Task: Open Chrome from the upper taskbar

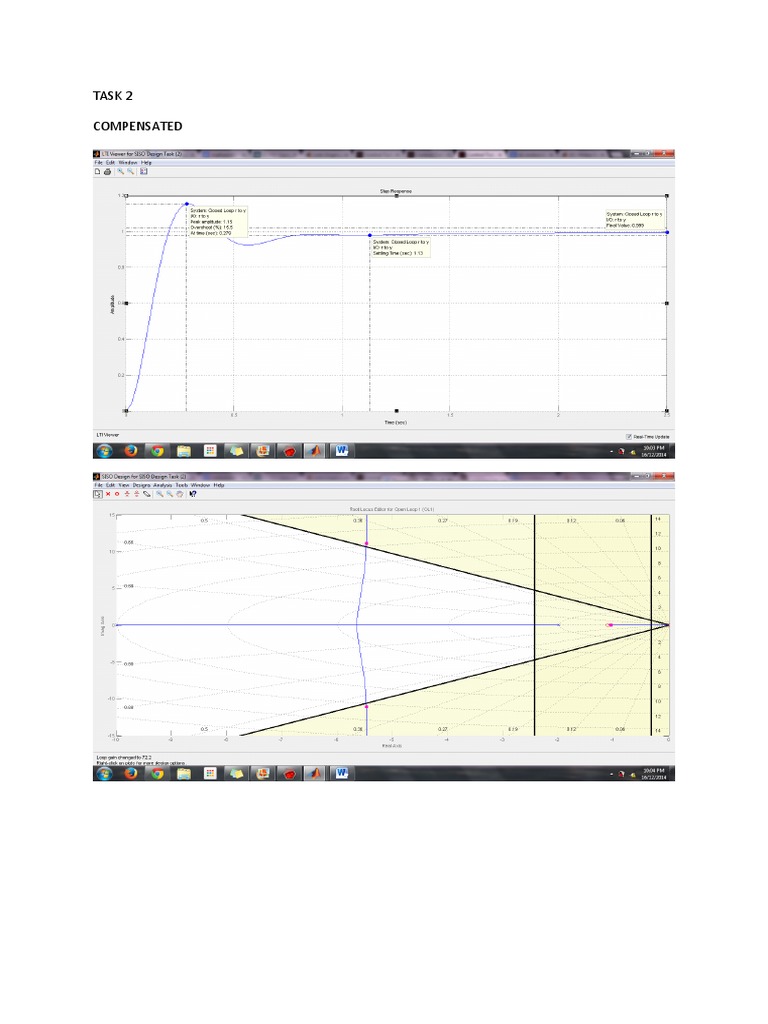Action: 157,451
